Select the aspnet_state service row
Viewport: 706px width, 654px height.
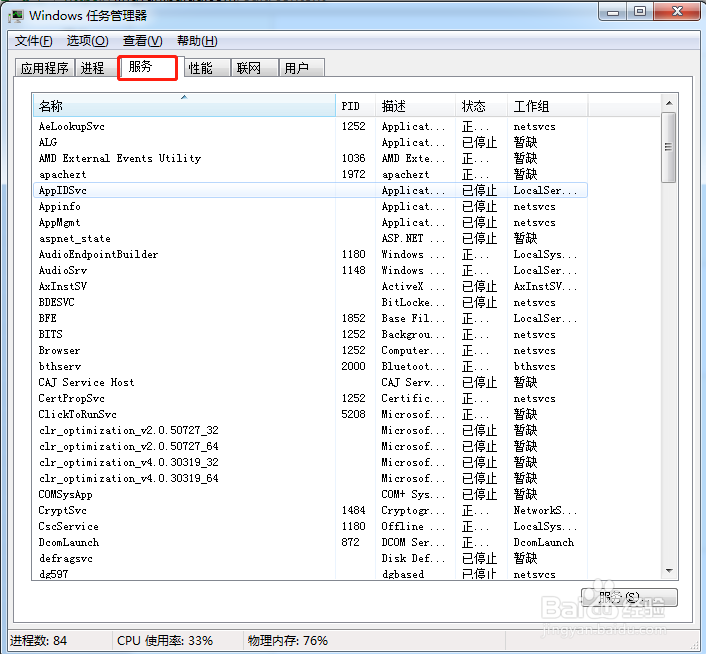click(x=310, y=239)
